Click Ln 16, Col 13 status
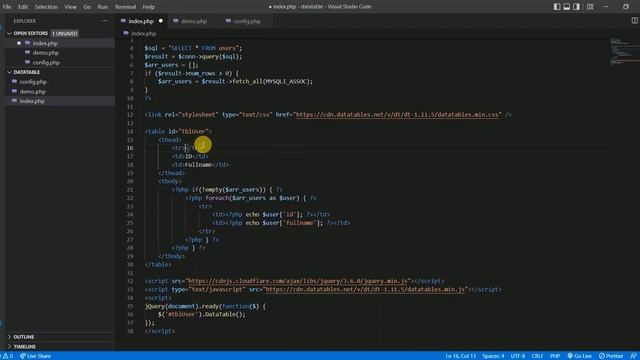Screen dimensions: 640x360 click(460, 356)
